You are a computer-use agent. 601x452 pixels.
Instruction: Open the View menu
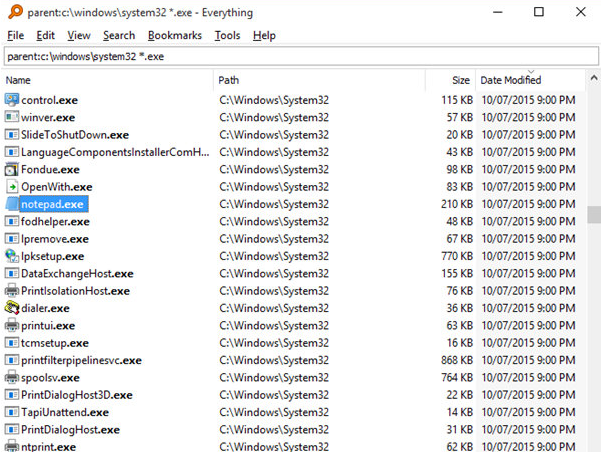pyautogui.click(x=79, y=35)
